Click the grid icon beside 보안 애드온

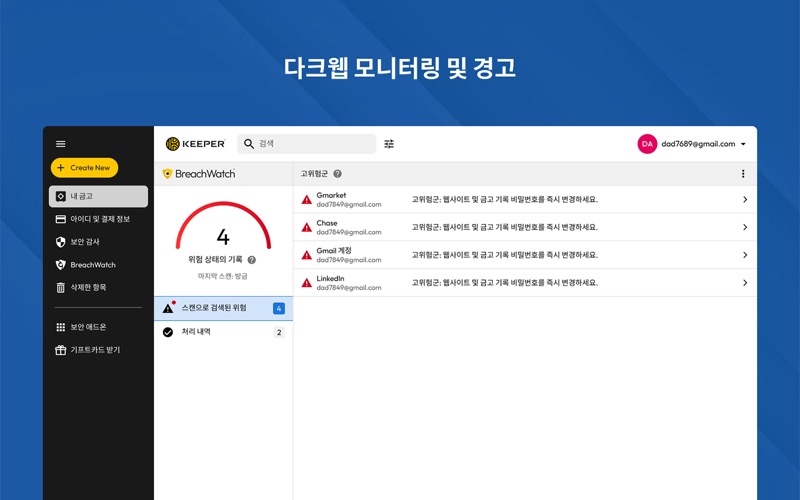coord(61,327)
